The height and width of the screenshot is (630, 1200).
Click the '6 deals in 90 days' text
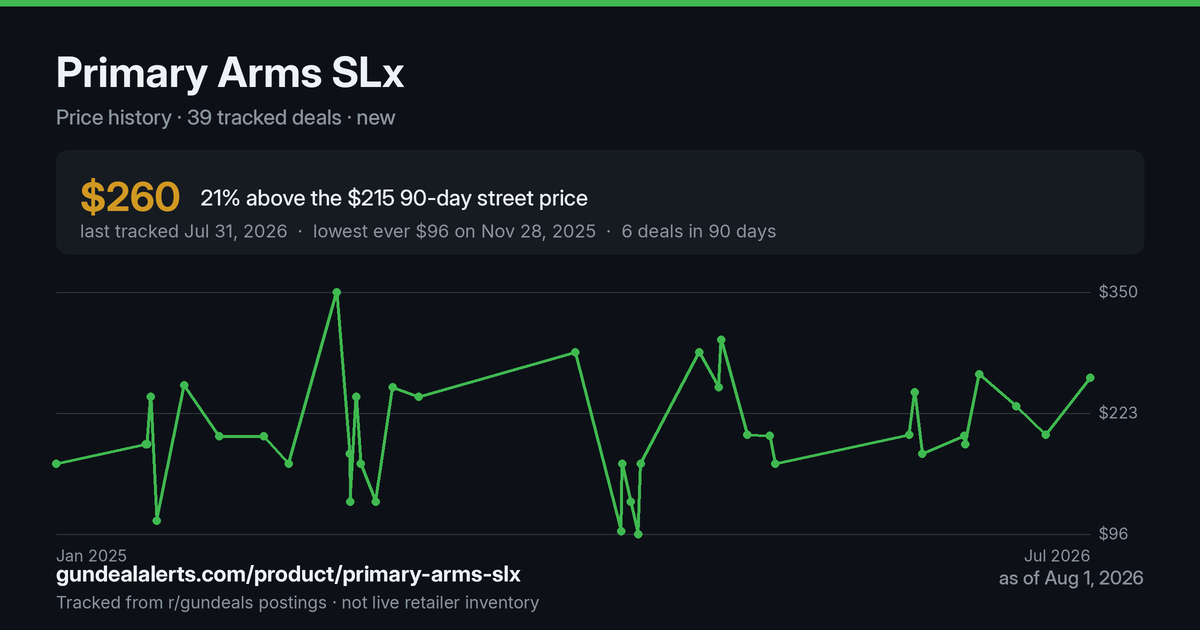point(698,231)
